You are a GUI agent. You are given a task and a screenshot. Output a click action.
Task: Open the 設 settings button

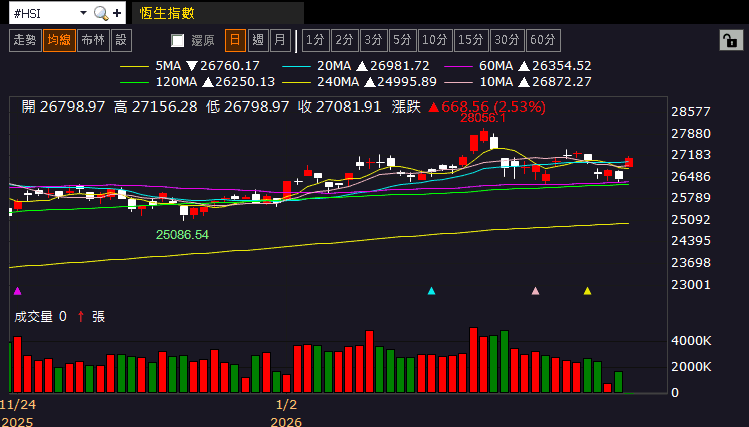tap(121, 40)
